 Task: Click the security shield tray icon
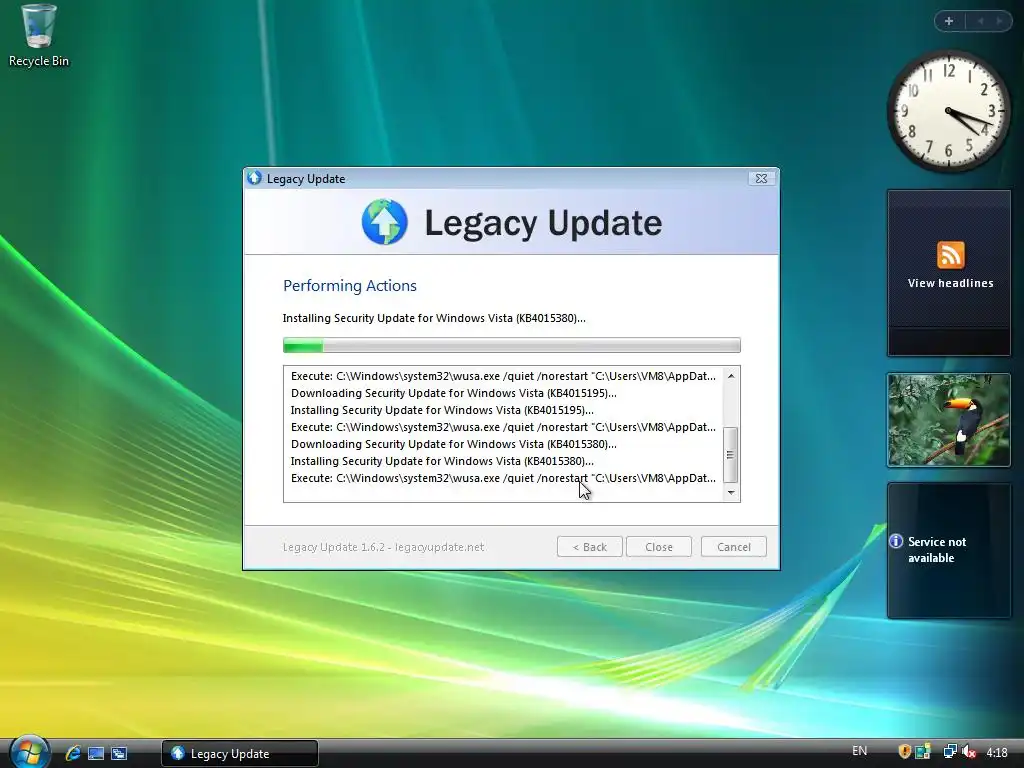click(x=904, y=752)
